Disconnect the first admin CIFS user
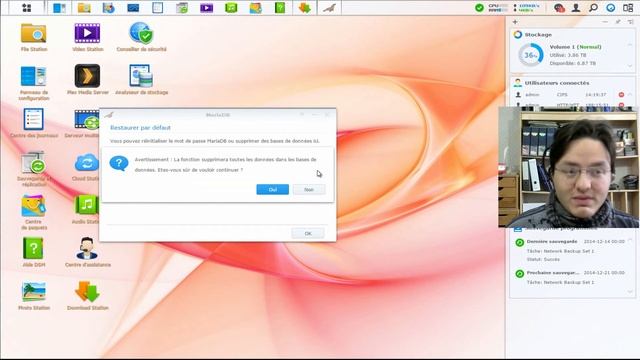Viewport: 640px width, 360px height. tap(621, 95)
